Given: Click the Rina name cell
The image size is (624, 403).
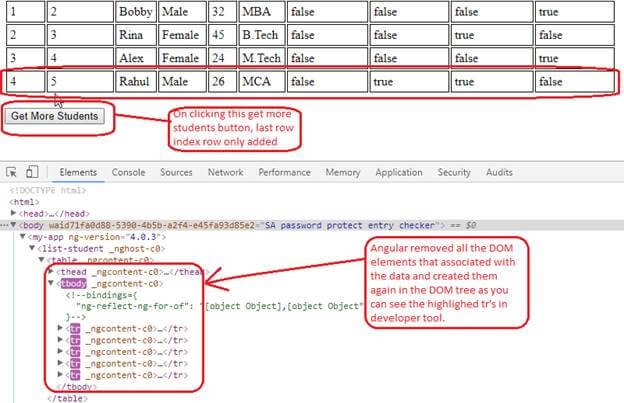Looking at the screenshot, I should tap(135, 35).
